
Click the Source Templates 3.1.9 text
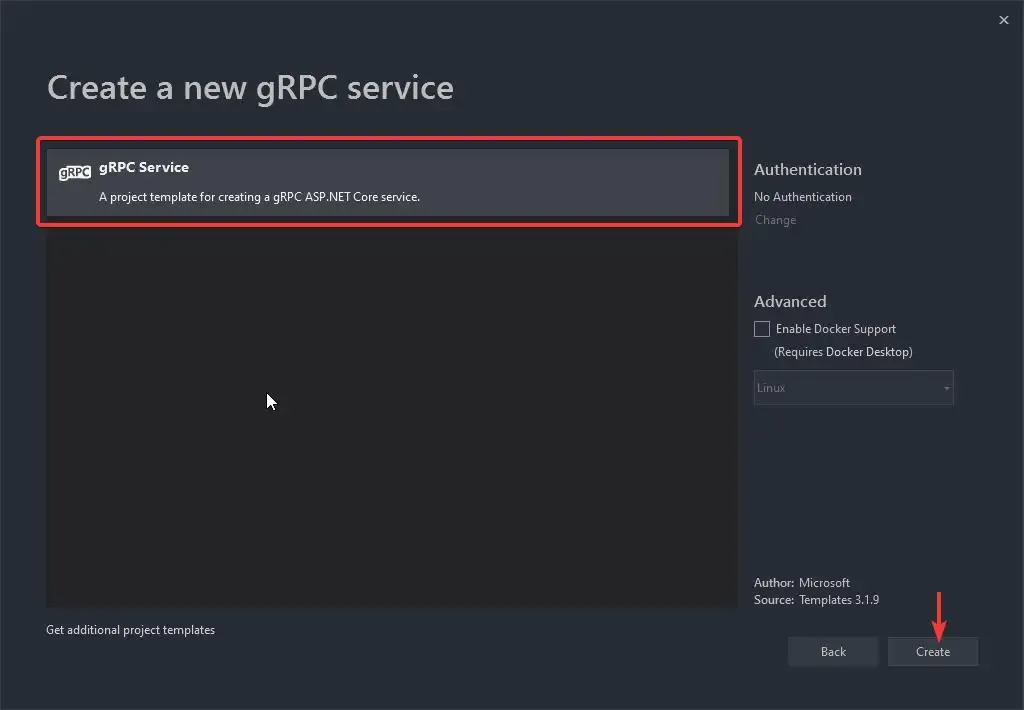815,599
